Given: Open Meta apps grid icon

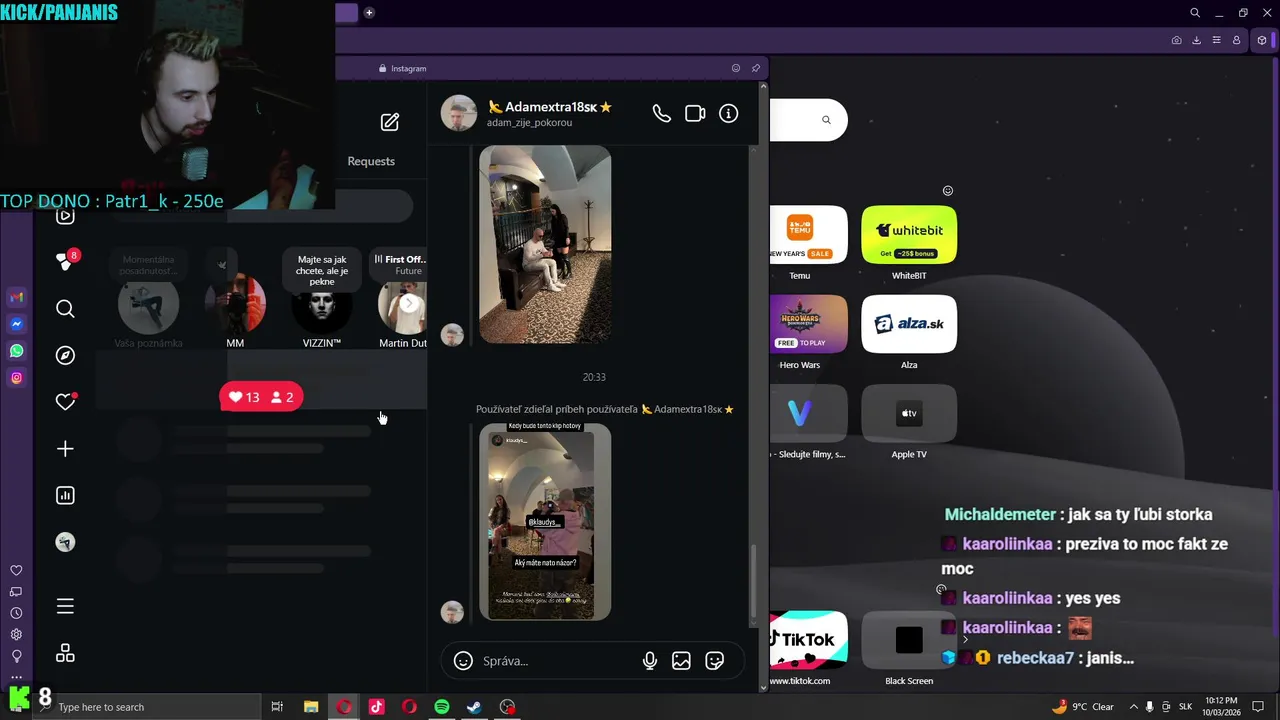Looking at the screenshot, I should point(65,653).
